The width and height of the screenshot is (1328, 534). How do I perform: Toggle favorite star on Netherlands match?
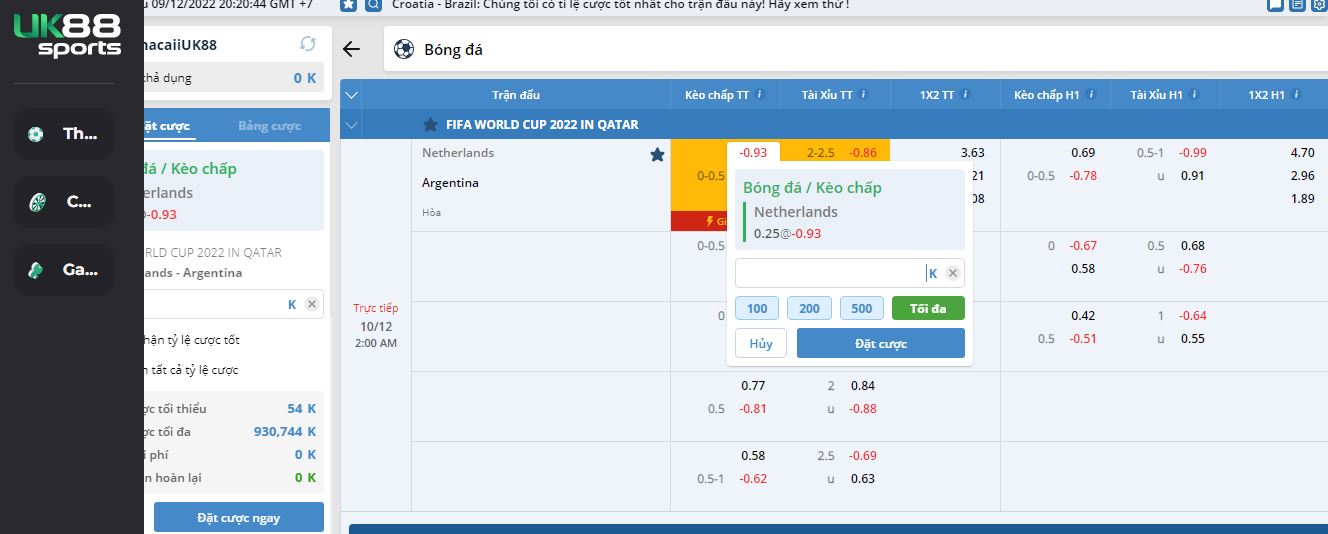click(x=657, y=154)
